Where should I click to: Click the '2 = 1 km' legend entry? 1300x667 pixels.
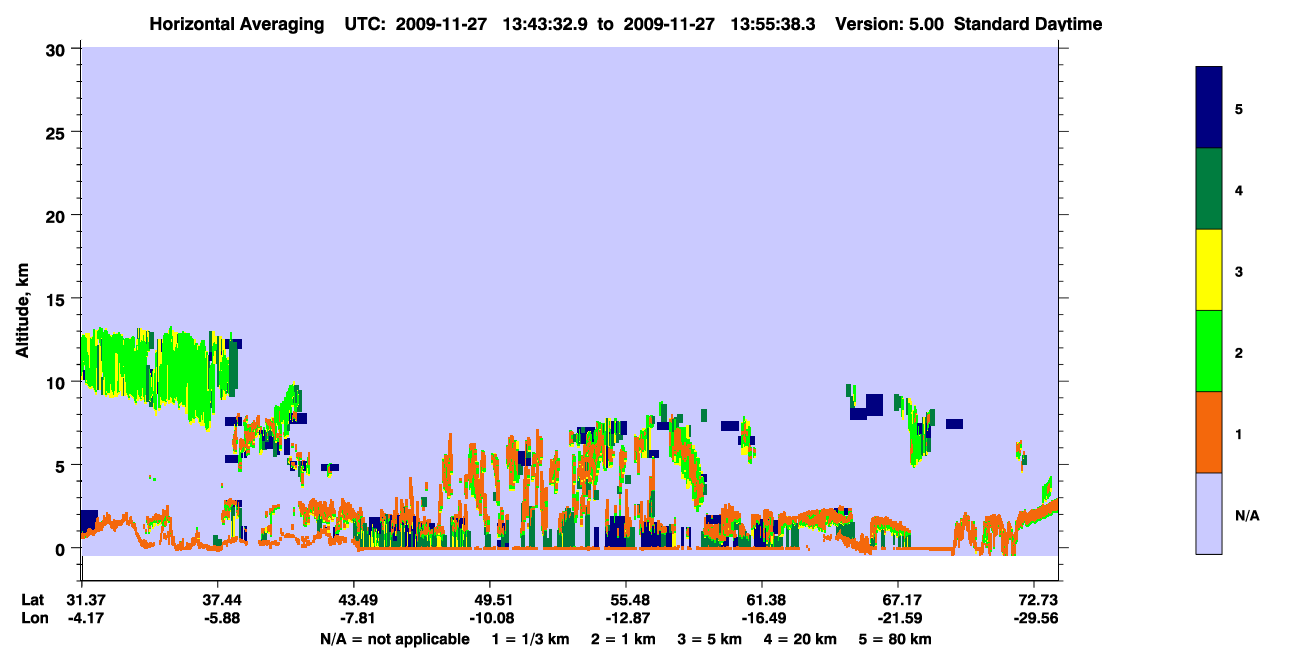(624, 639)
